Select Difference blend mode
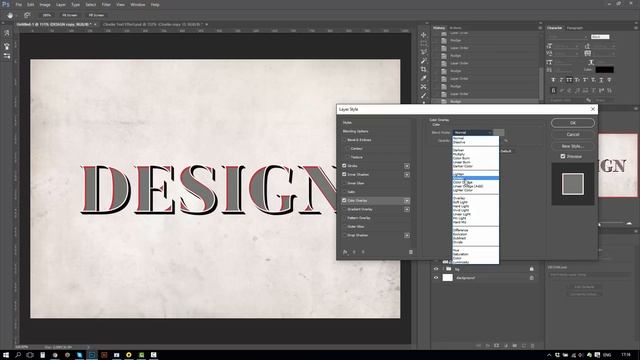Screen dimensions: 640x360 (x=476, y=230)
